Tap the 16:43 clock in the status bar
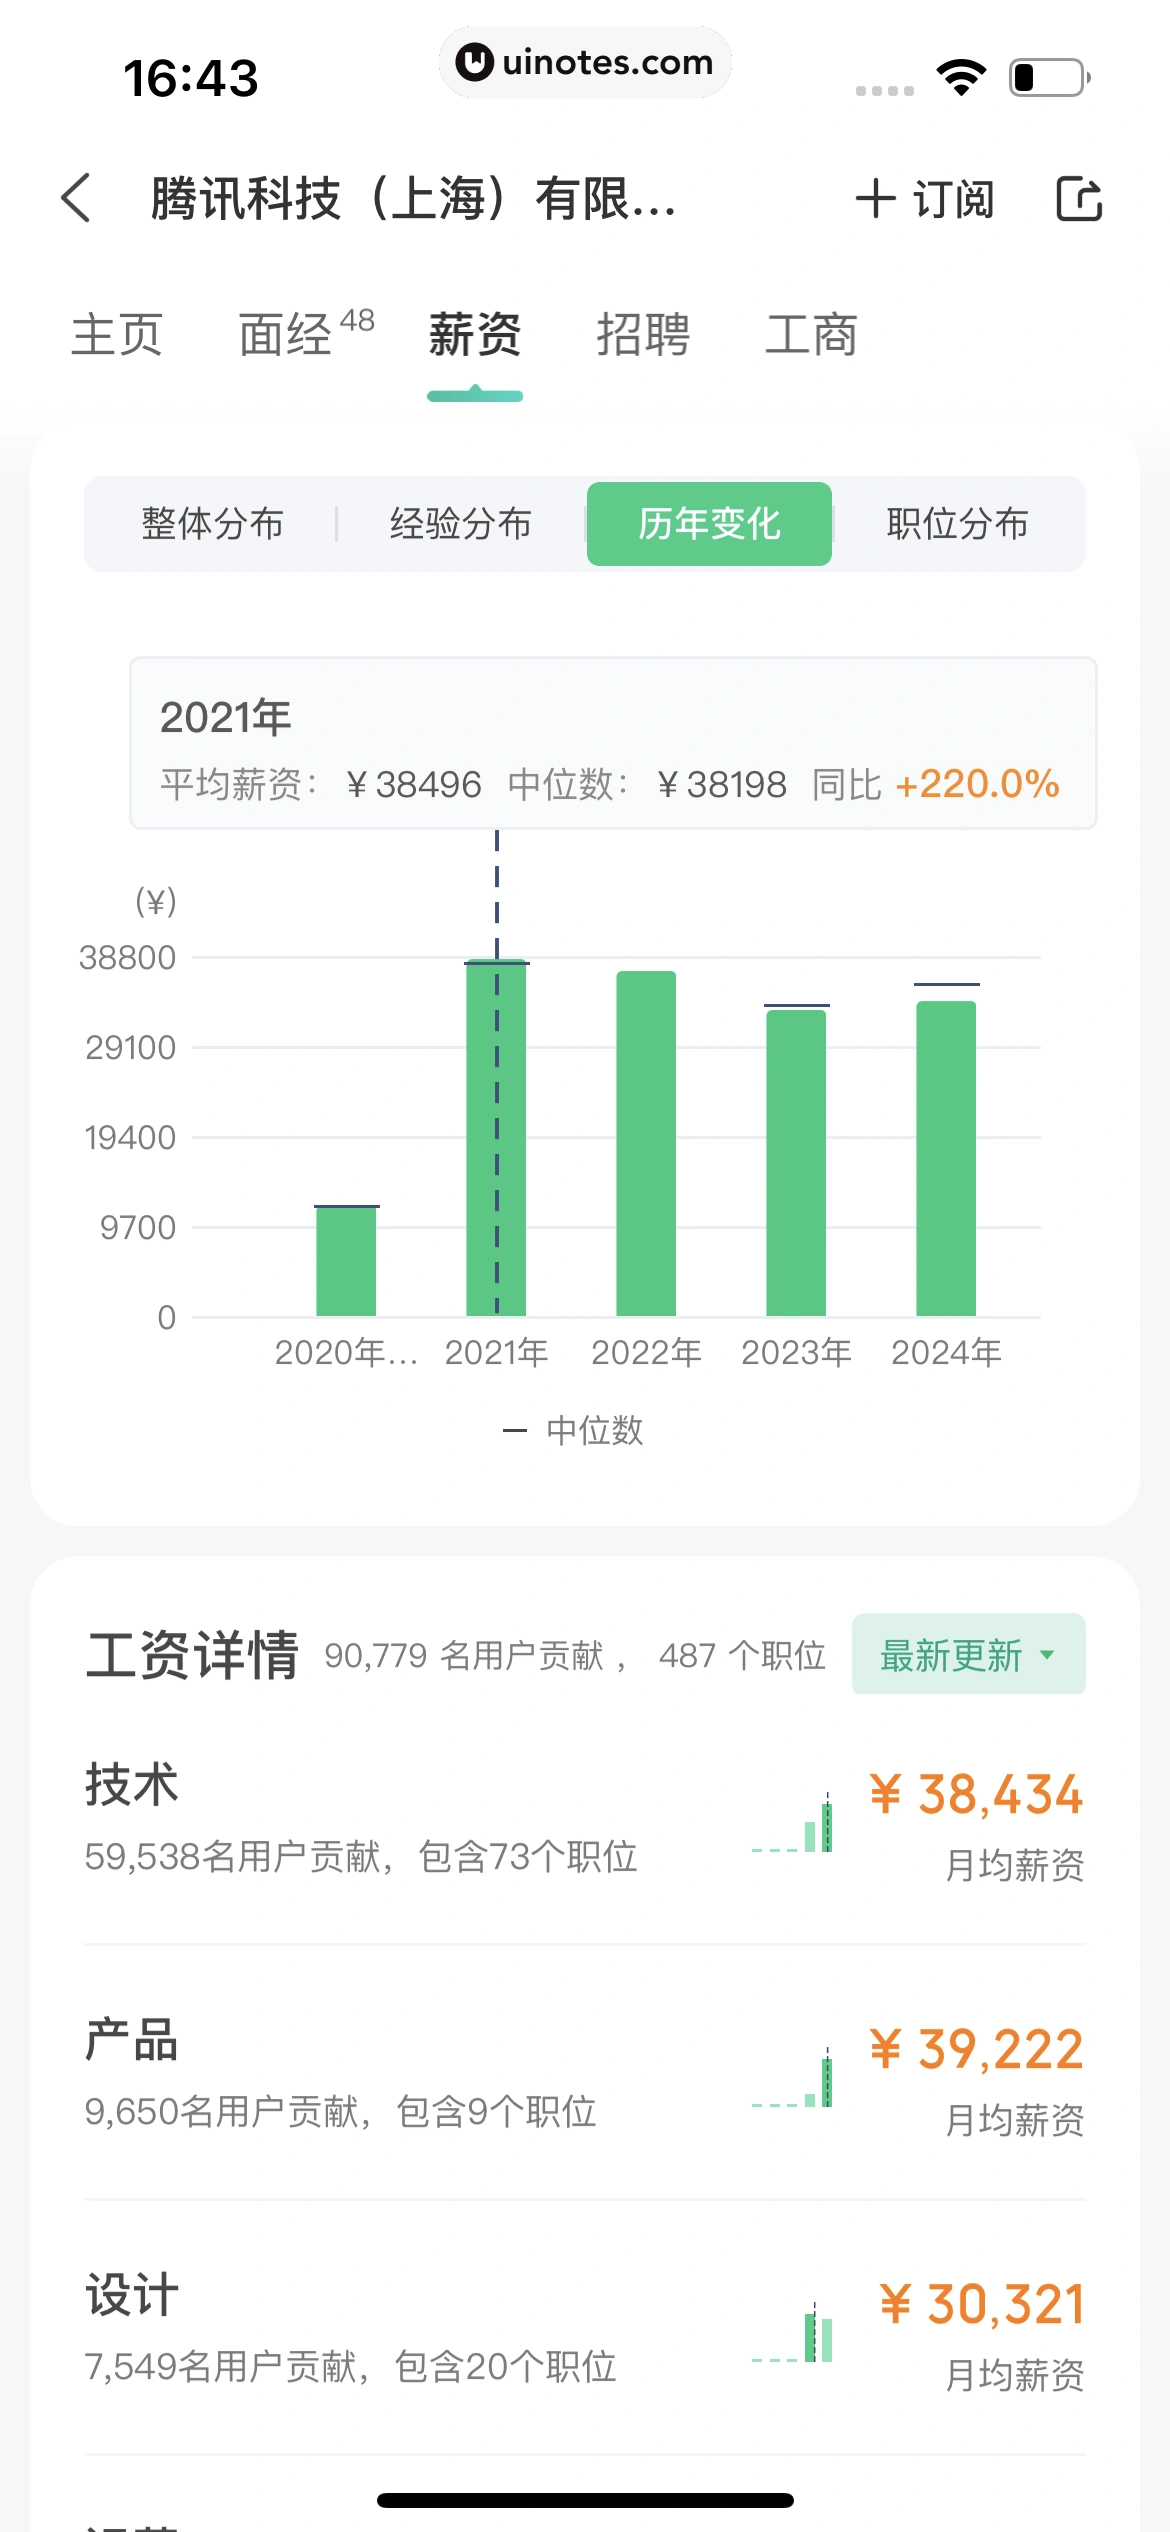Image resolution: width=1170 pixels, height=2532 pixels. (x=191, y=78)
